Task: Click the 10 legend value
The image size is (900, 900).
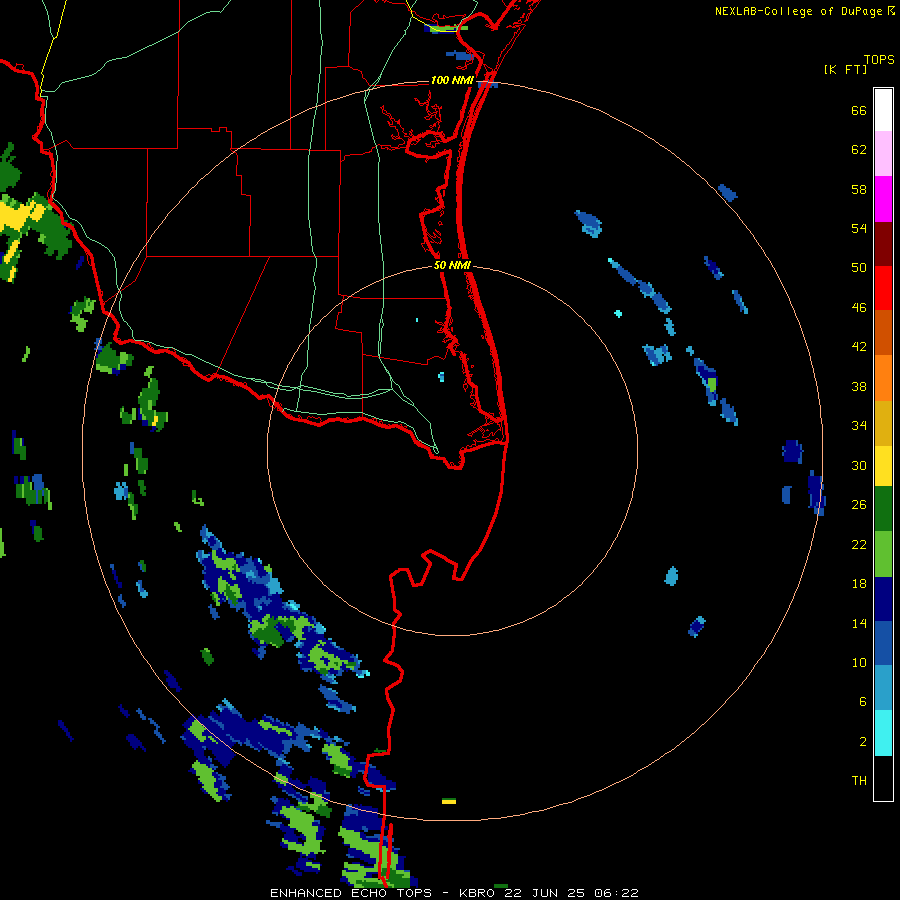Action: tap(859, 662)
